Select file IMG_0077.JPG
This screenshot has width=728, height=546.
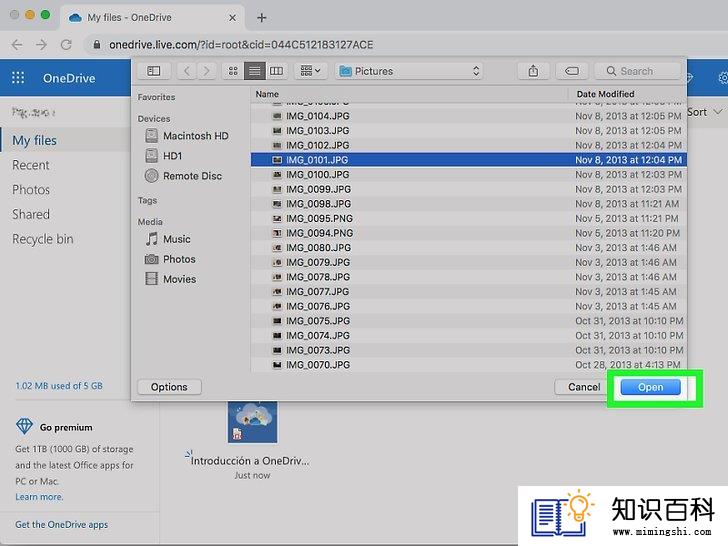[x=469, y=292]
